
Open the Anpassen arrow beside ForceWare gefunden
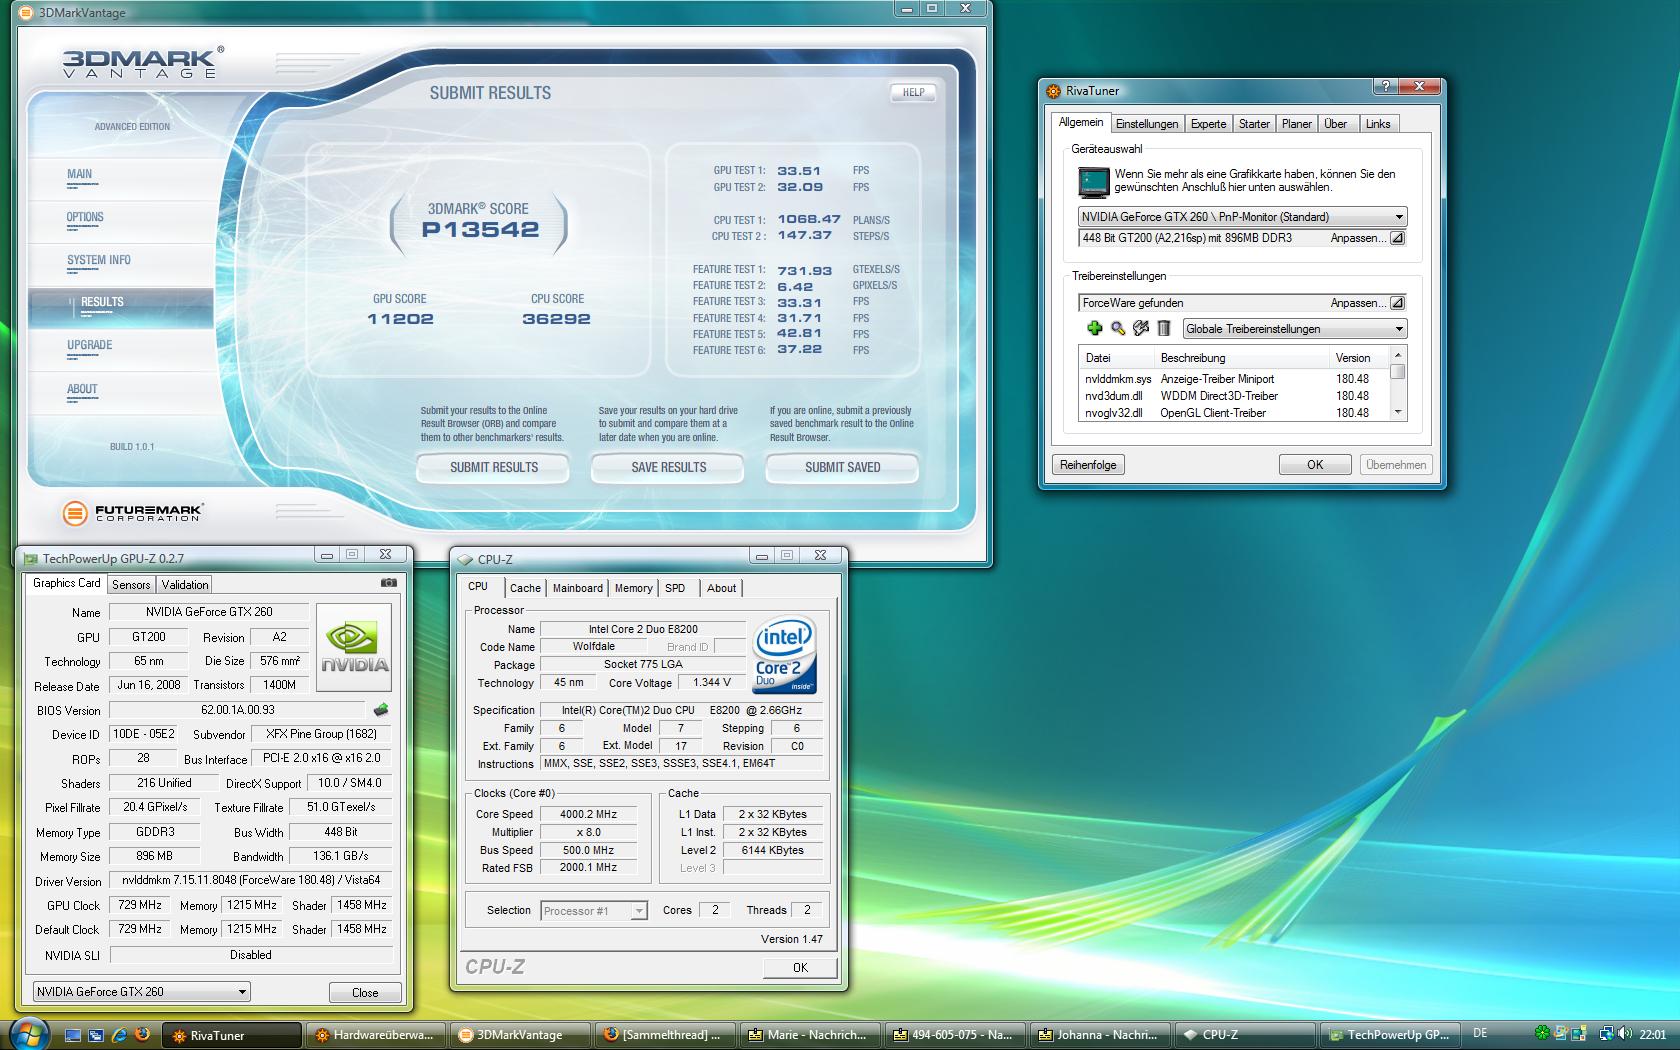click(x=1397, y=303)
